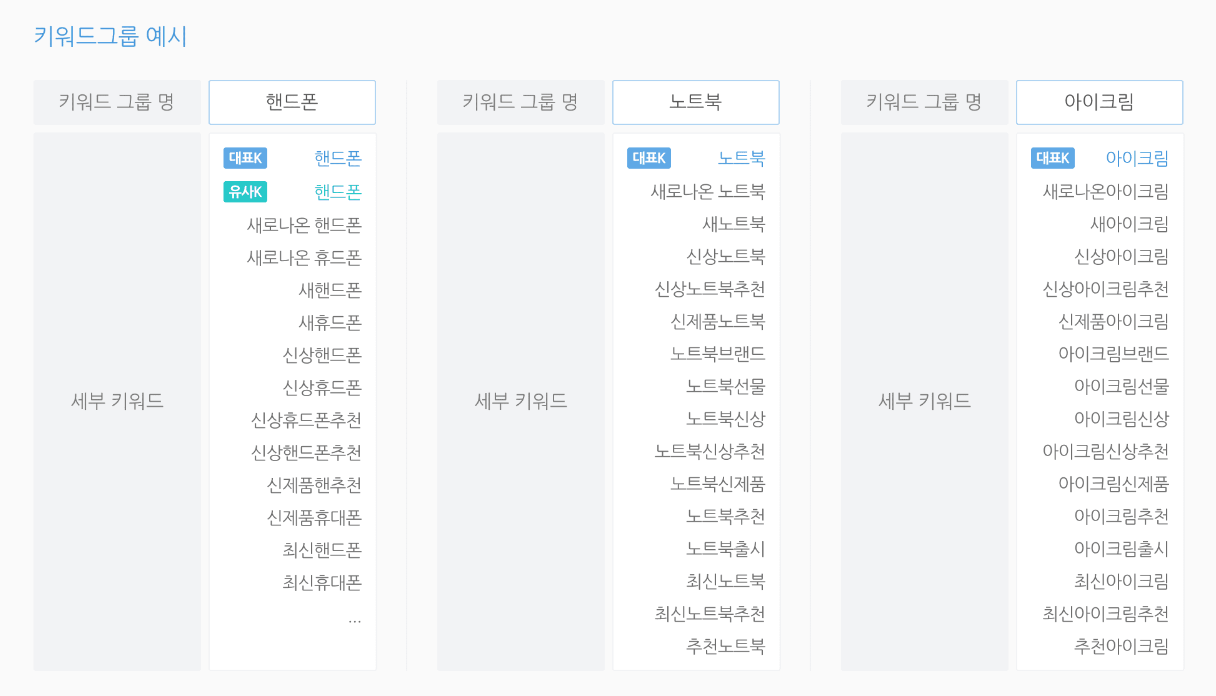1216x696 pixels.
Task: Select keyword 노트북브랜드
Action: click(718, 354)
